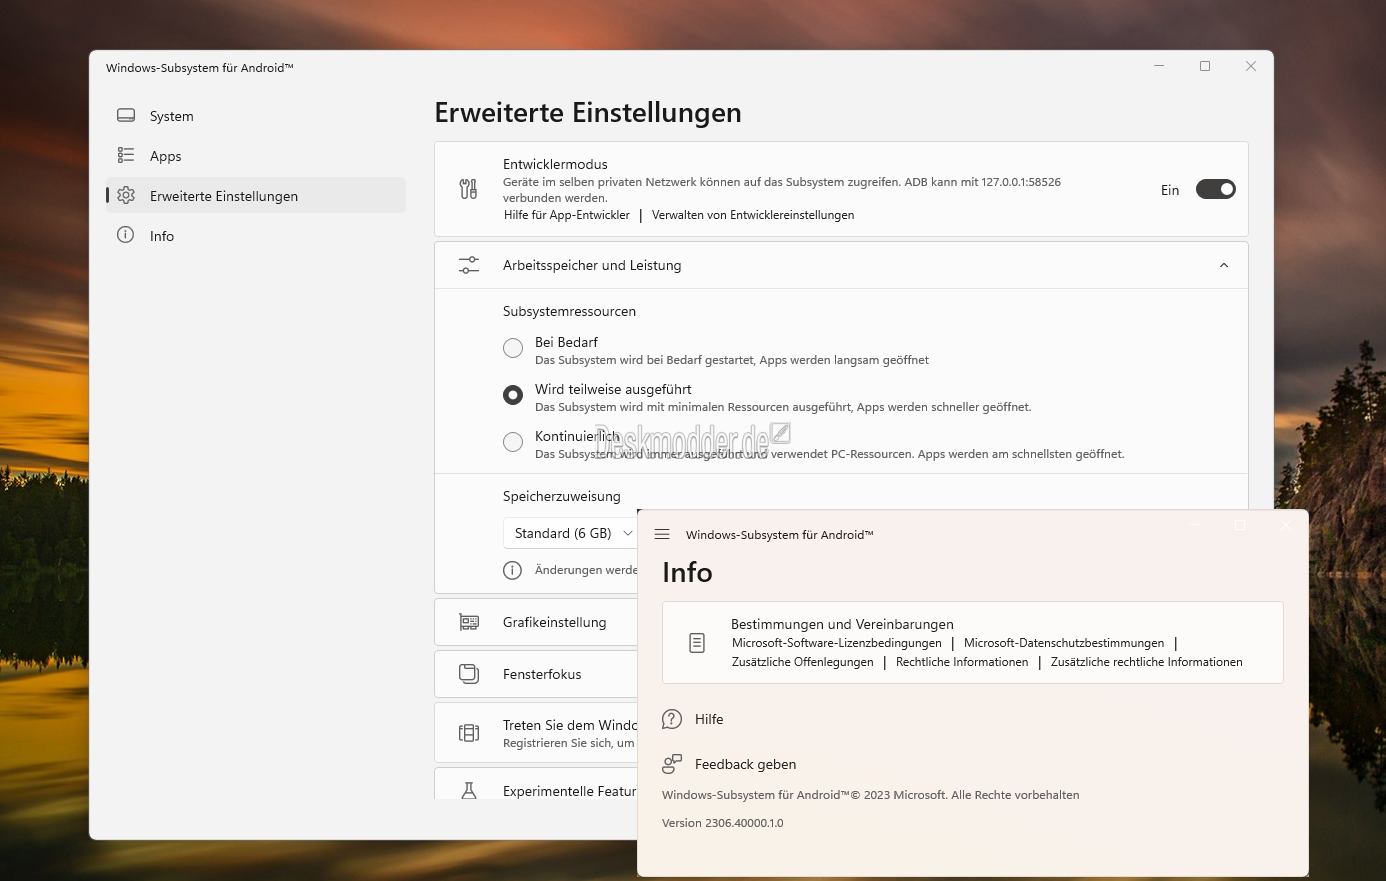
Task: Open hamburger menu in Info window
Action: (x=662, y=535)
